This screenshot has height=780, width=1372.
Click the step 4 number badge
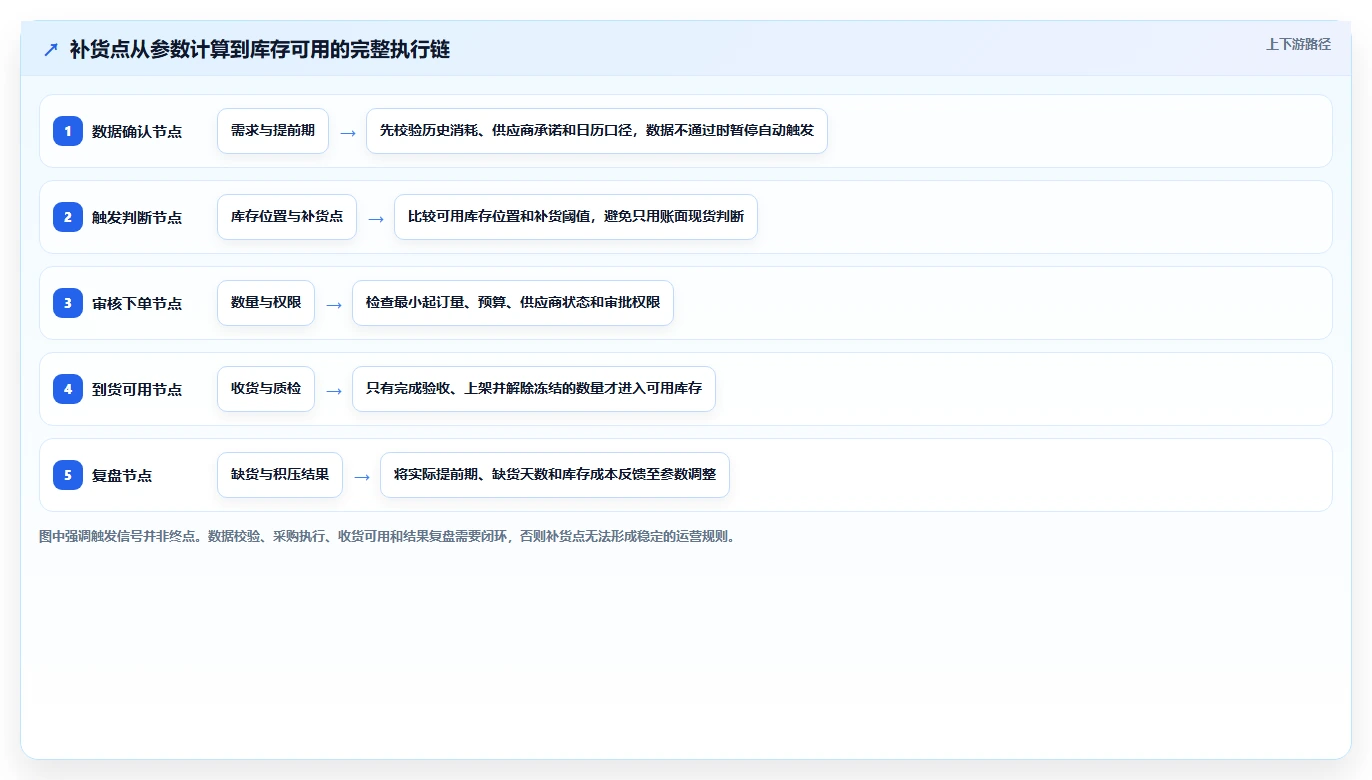(x=68, y=389)
